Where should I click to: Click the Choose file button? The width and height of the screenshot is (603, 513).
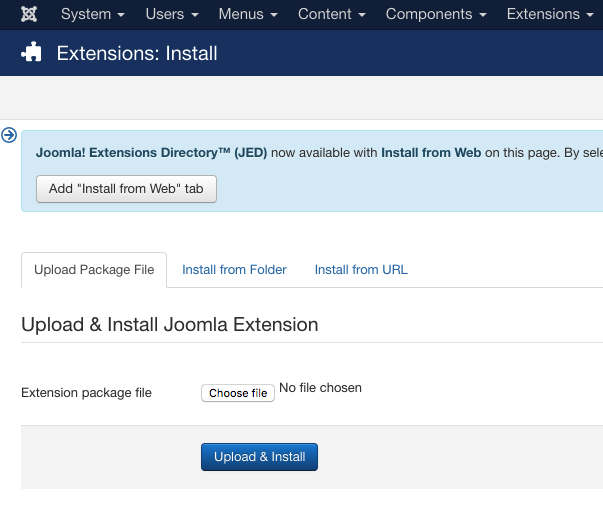point(238,393)
